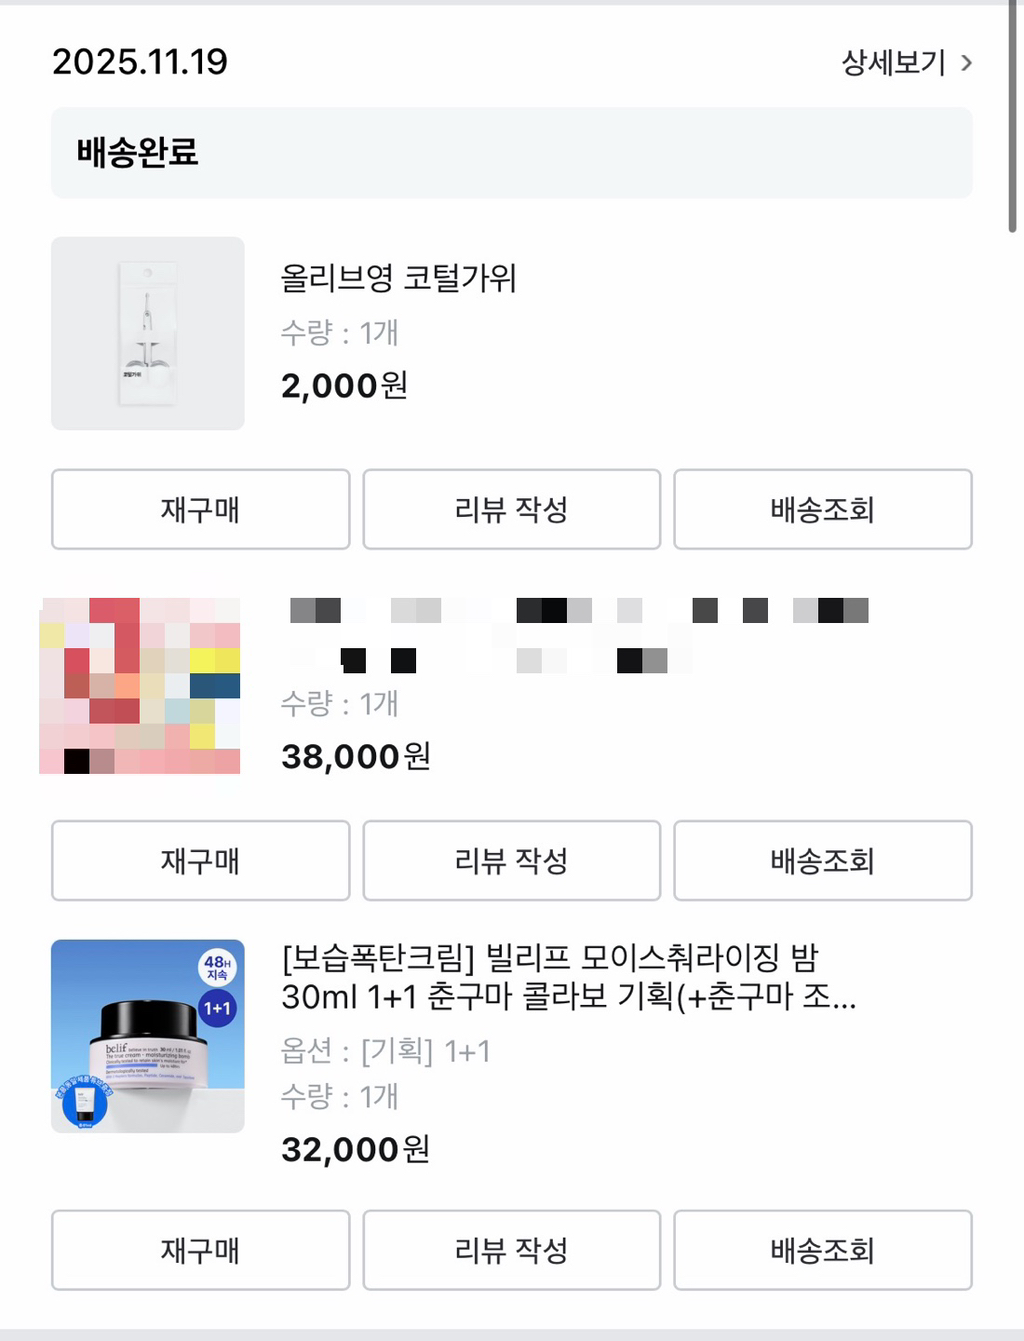
Task: Tap the 48H 지속 badge icon
Action: pyautogui.click(x=217, y=967)
